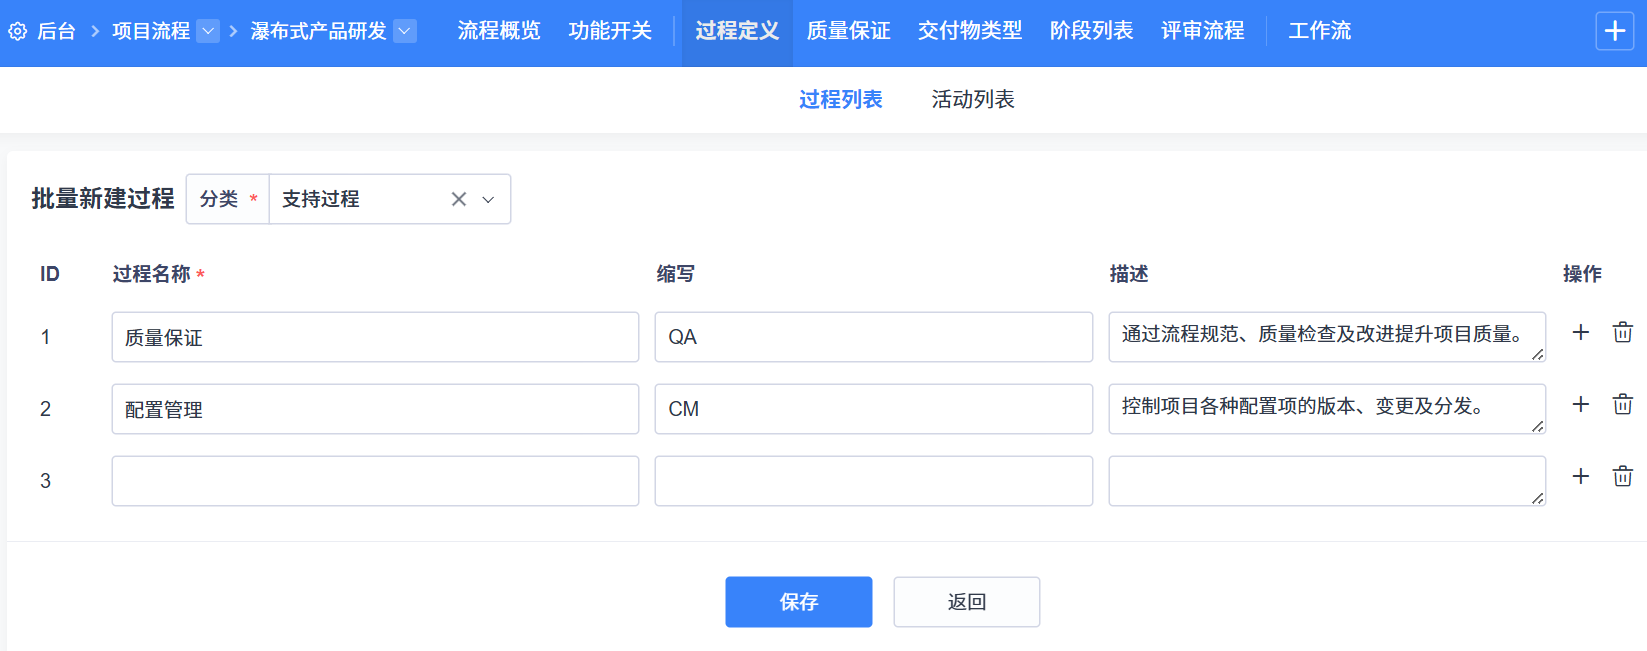The image size is (1647, 651).
Task: Click the empty 过程名称 field in row 3
Action: tap(375, 481)
